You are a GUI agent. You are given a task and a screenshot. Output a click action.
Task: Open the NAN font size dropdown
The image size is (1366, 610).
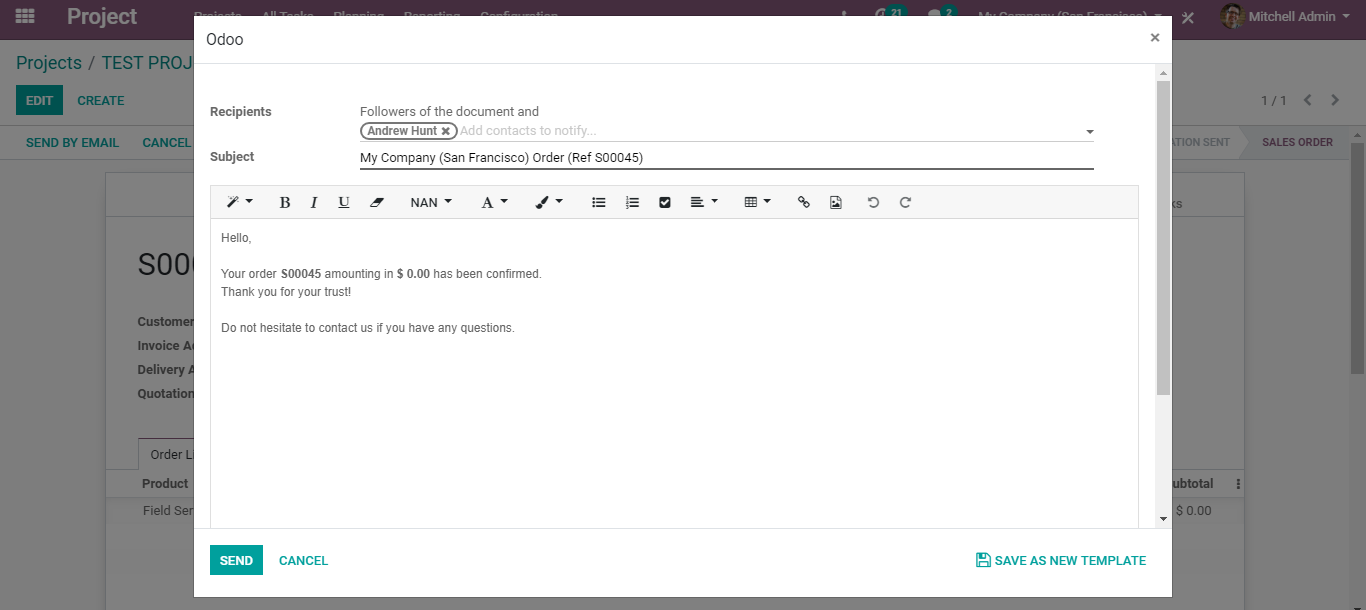(431, 202)
